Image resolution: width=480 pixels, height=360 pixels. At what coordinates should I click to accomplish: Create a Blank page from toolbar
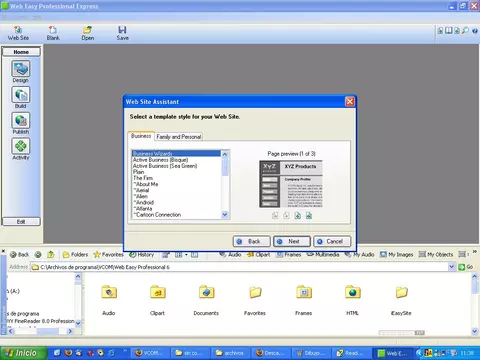53,33
